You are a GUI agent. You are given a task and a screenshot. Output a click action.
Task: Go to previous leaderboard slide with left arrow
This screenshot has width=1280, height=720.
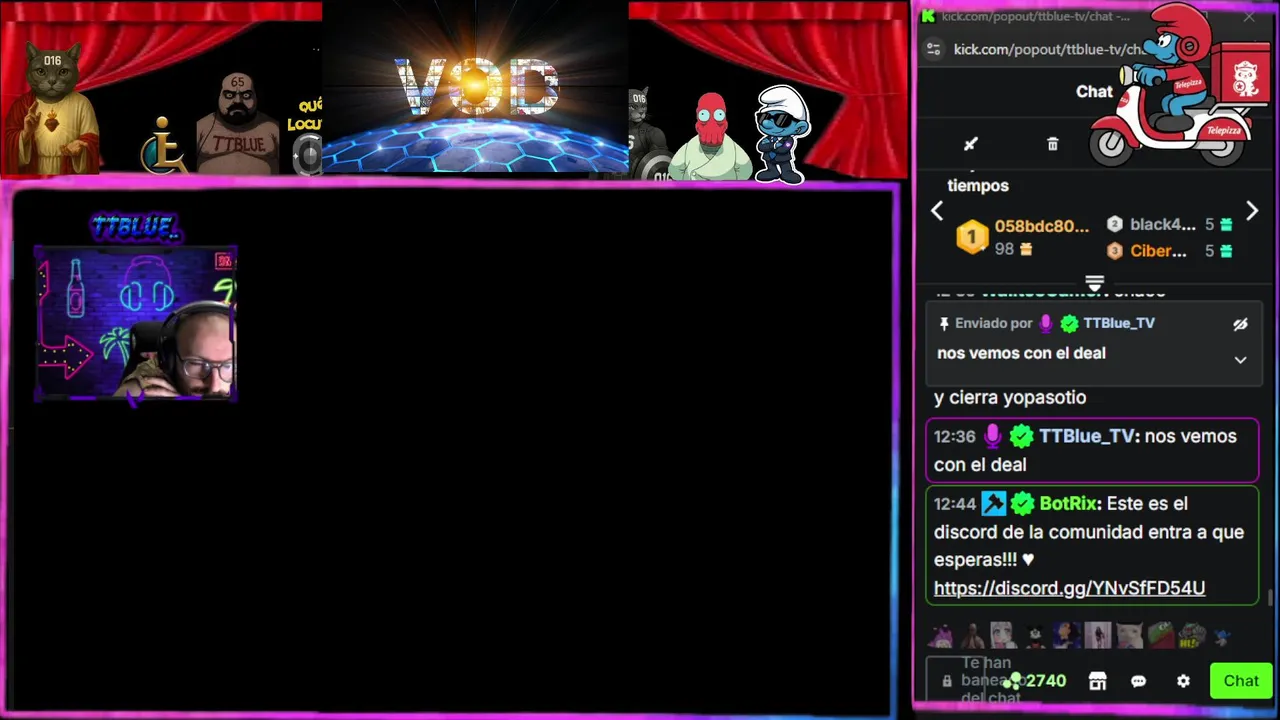tap(937, 211)
